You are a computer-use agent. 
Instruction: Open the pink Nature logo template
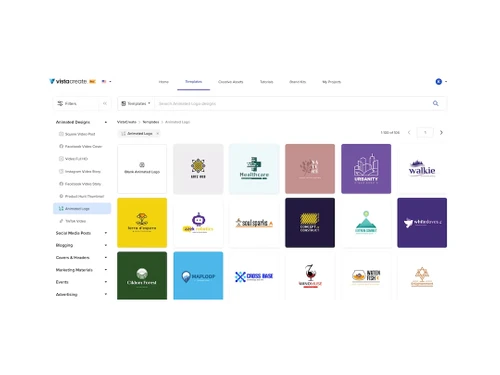point(310,169)
